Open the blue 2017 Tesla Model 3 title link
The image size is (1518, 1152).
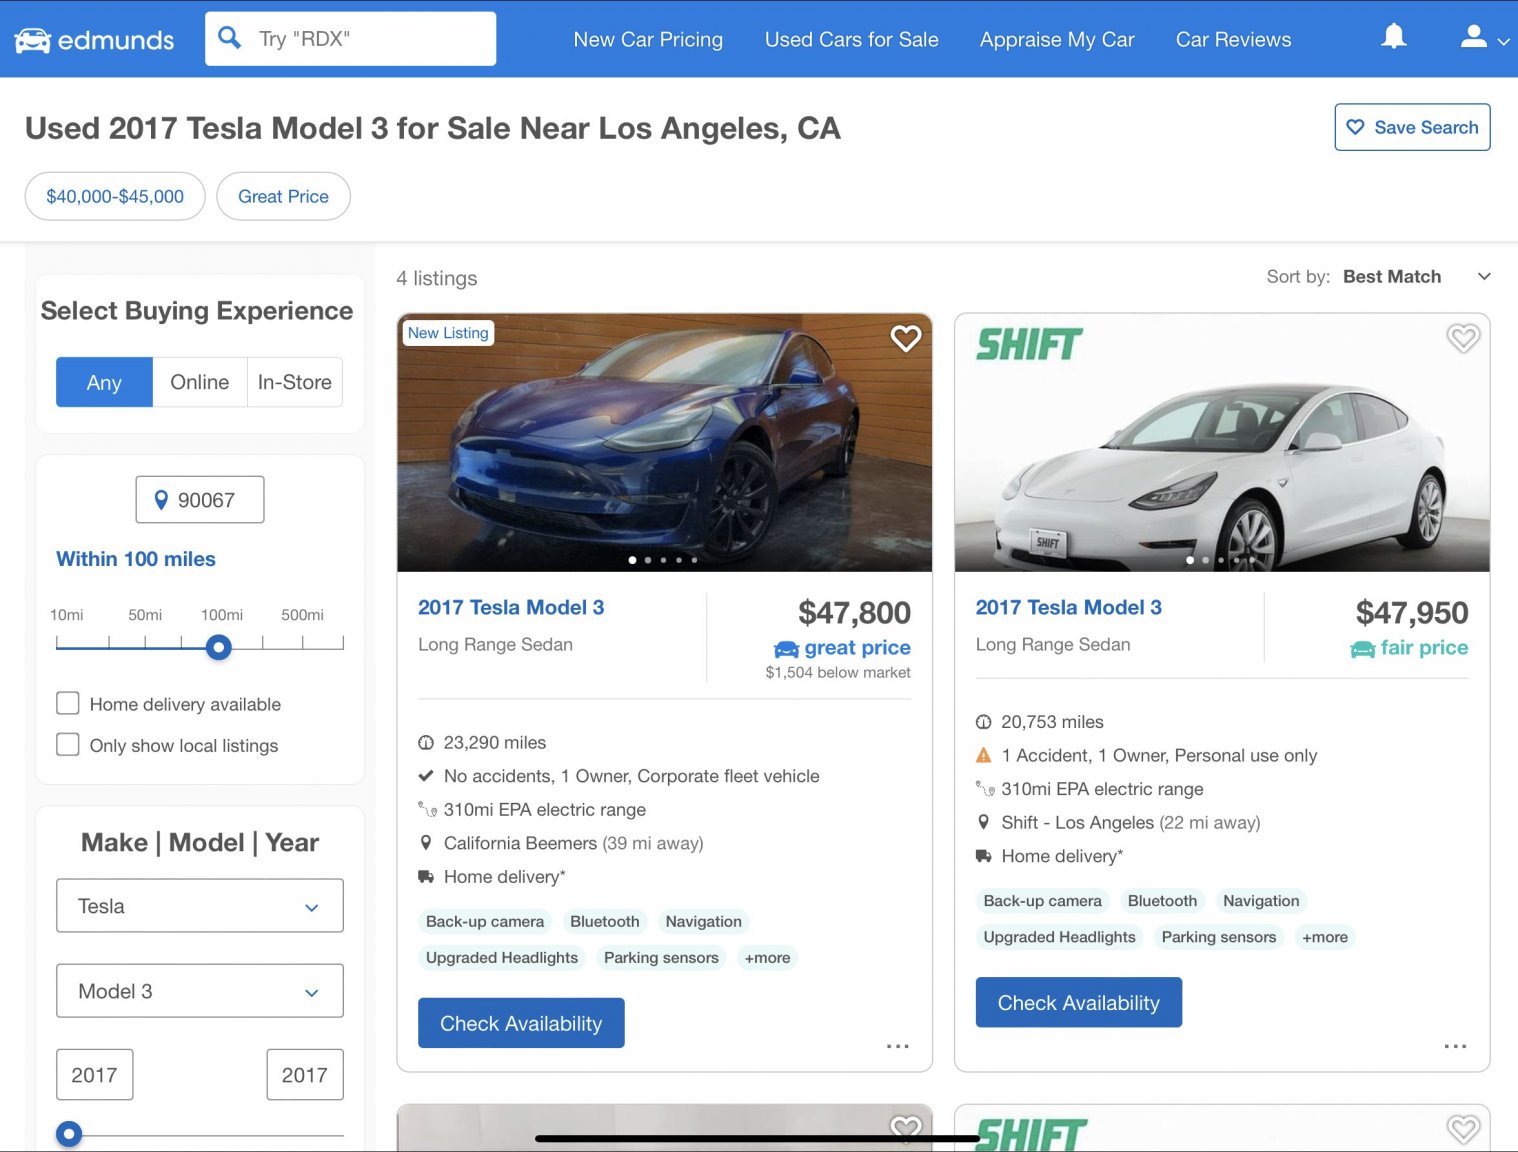coord(511,607)
